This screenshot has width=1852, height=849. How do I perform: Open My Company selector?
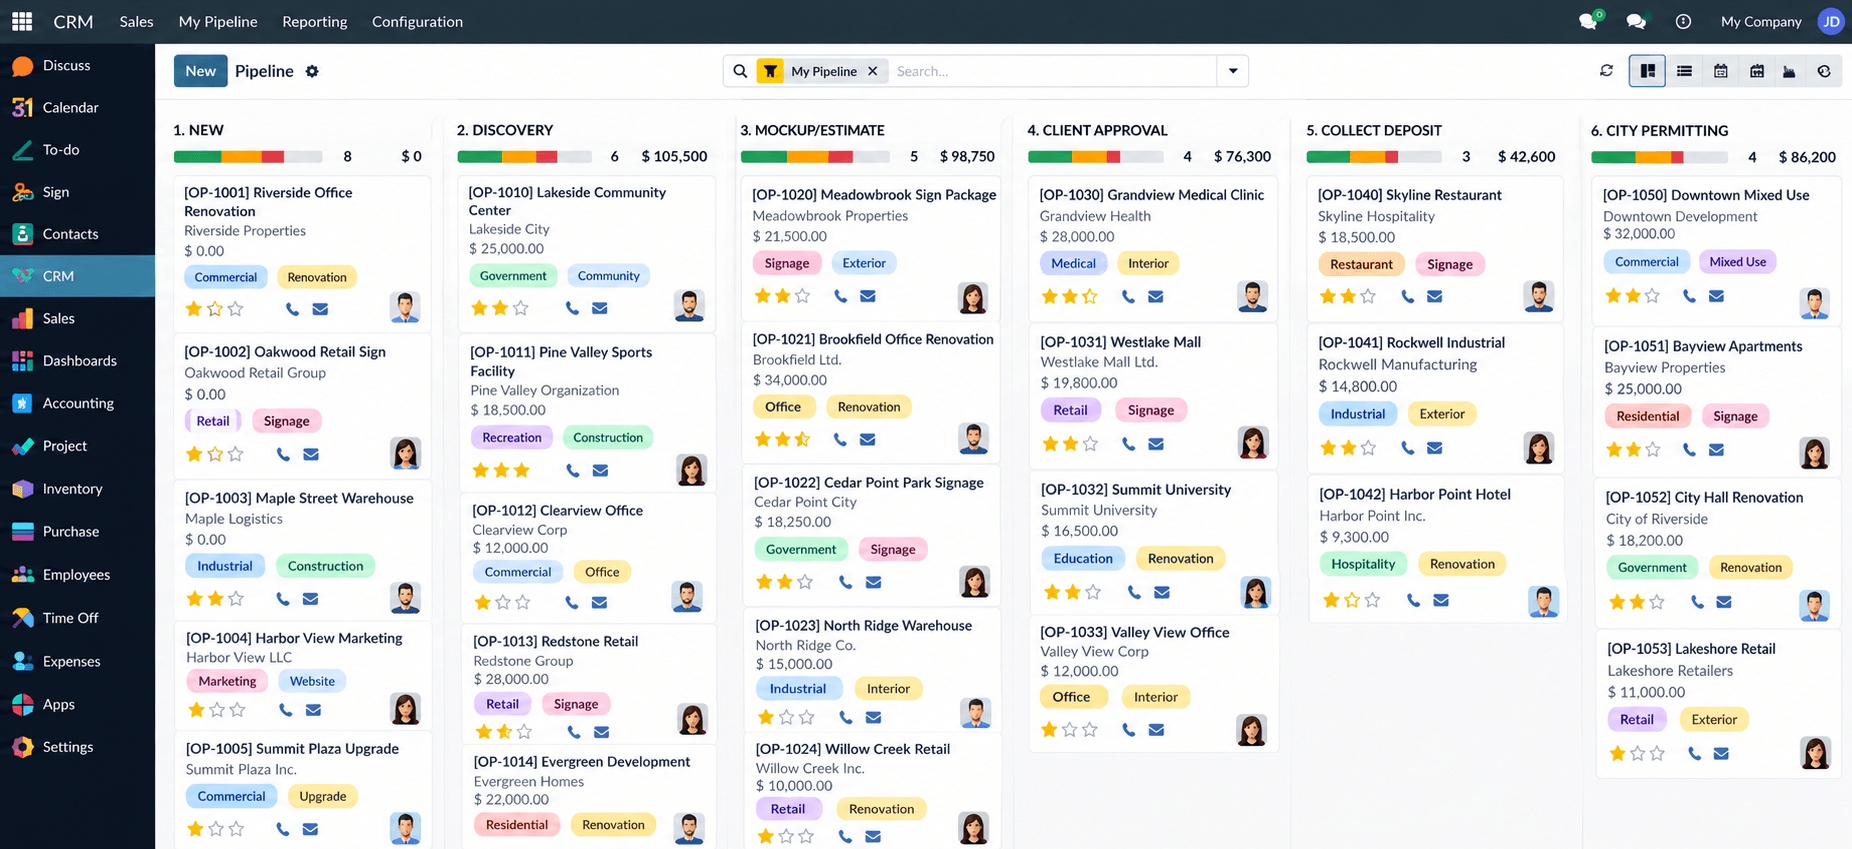[1761, 21]
